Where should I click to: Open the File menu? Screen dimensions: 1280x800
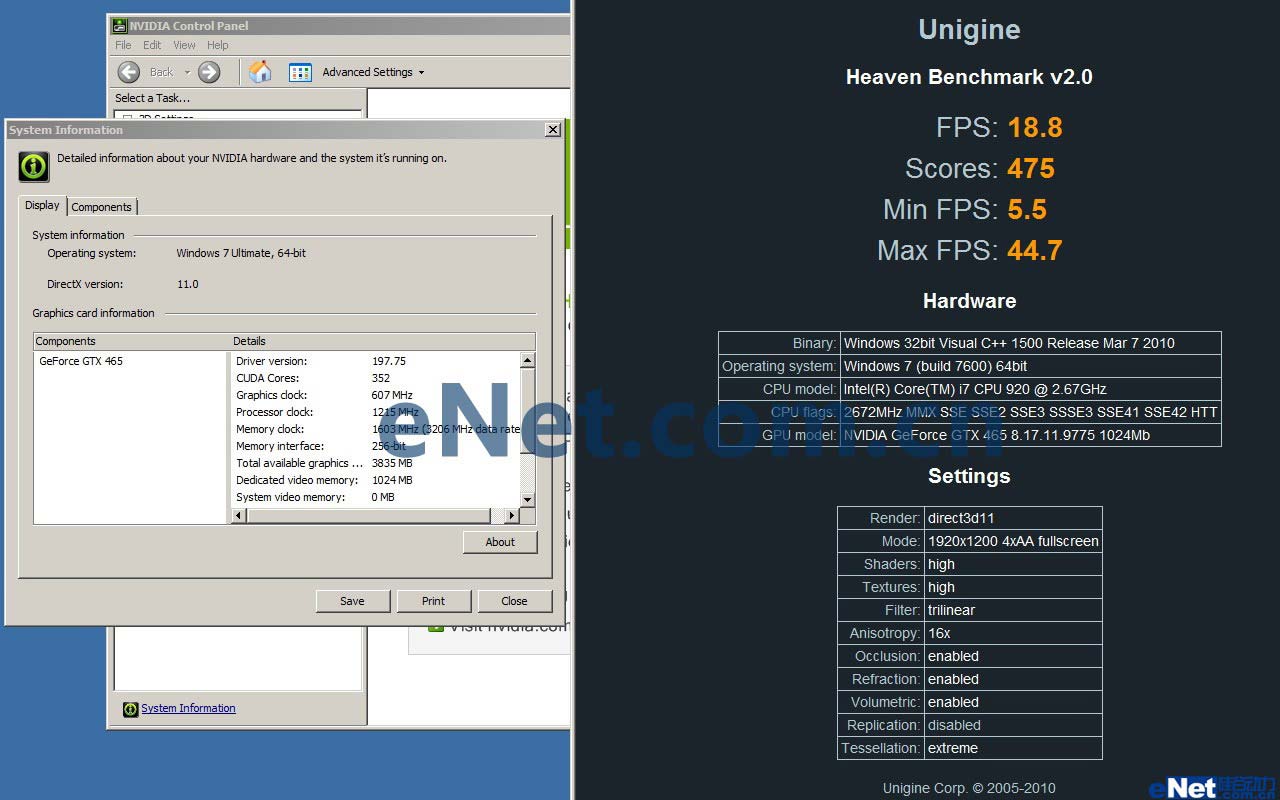pos(123,45)
